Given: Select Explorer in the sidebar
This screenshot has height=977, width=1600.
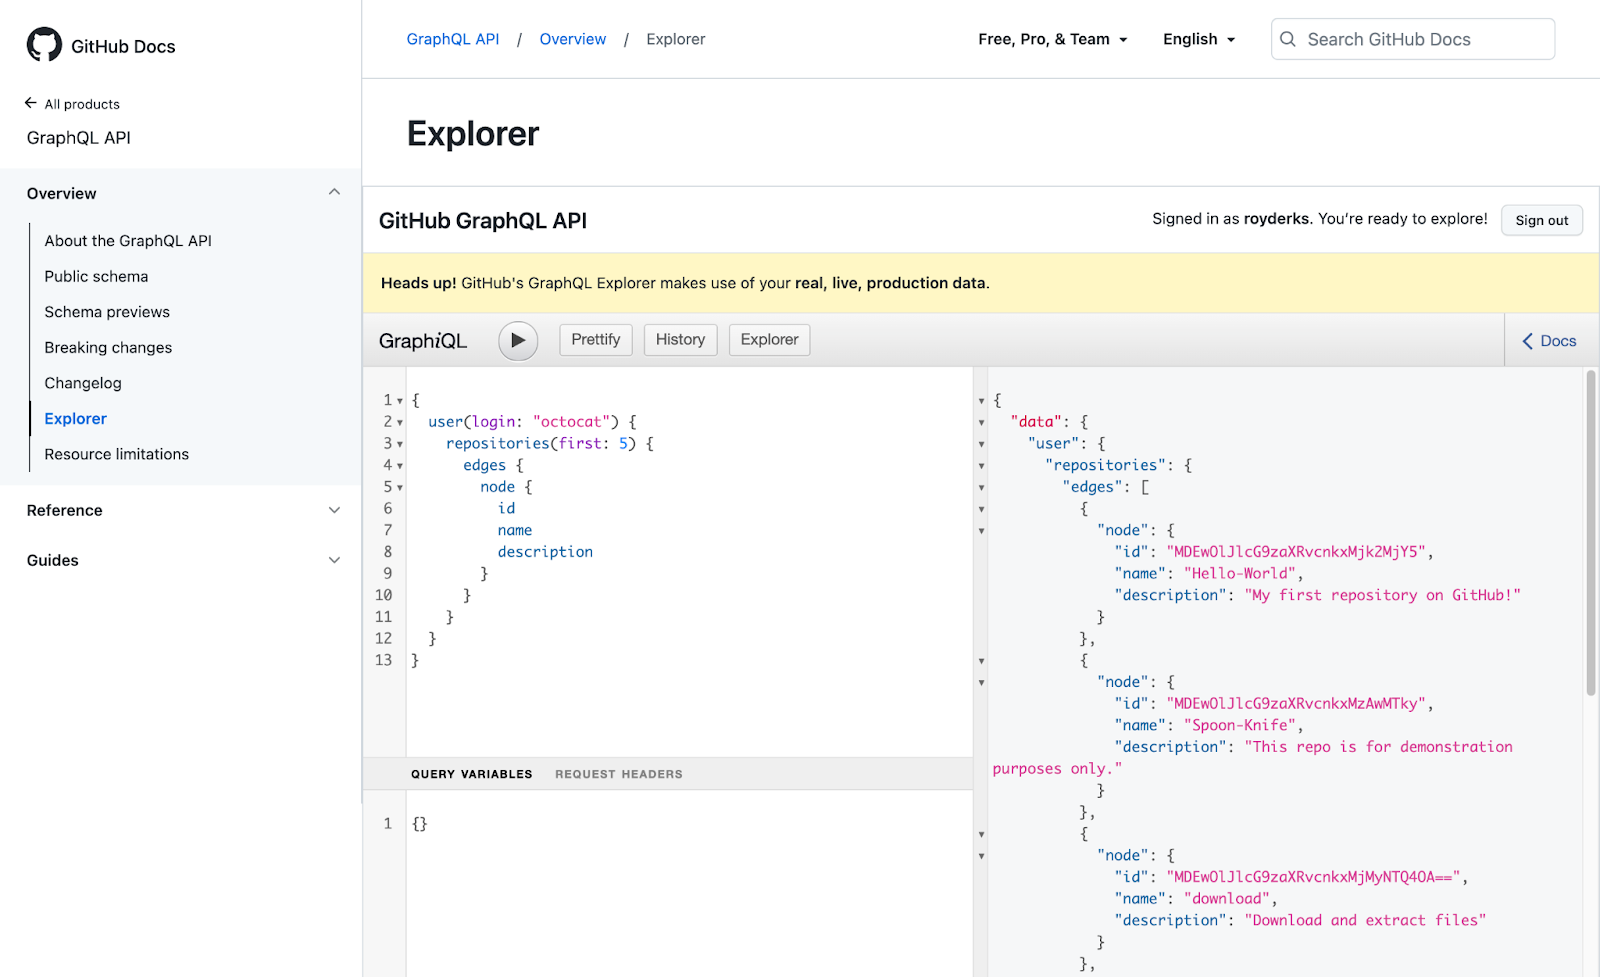Looking at the screenshot, I should pyautogui.click(x=76, y=418).
